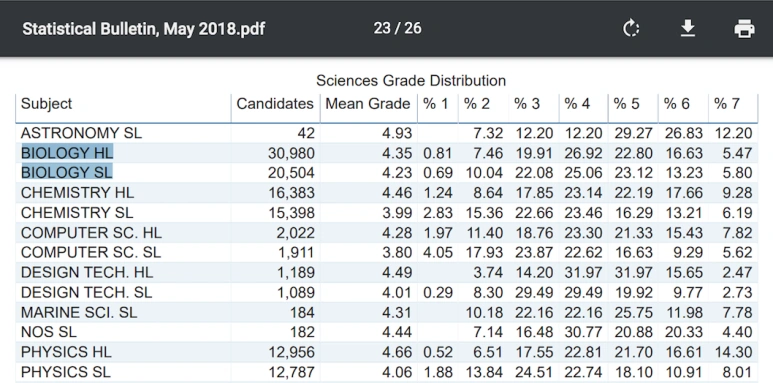Open the print dialog icon

pos(744,29)
